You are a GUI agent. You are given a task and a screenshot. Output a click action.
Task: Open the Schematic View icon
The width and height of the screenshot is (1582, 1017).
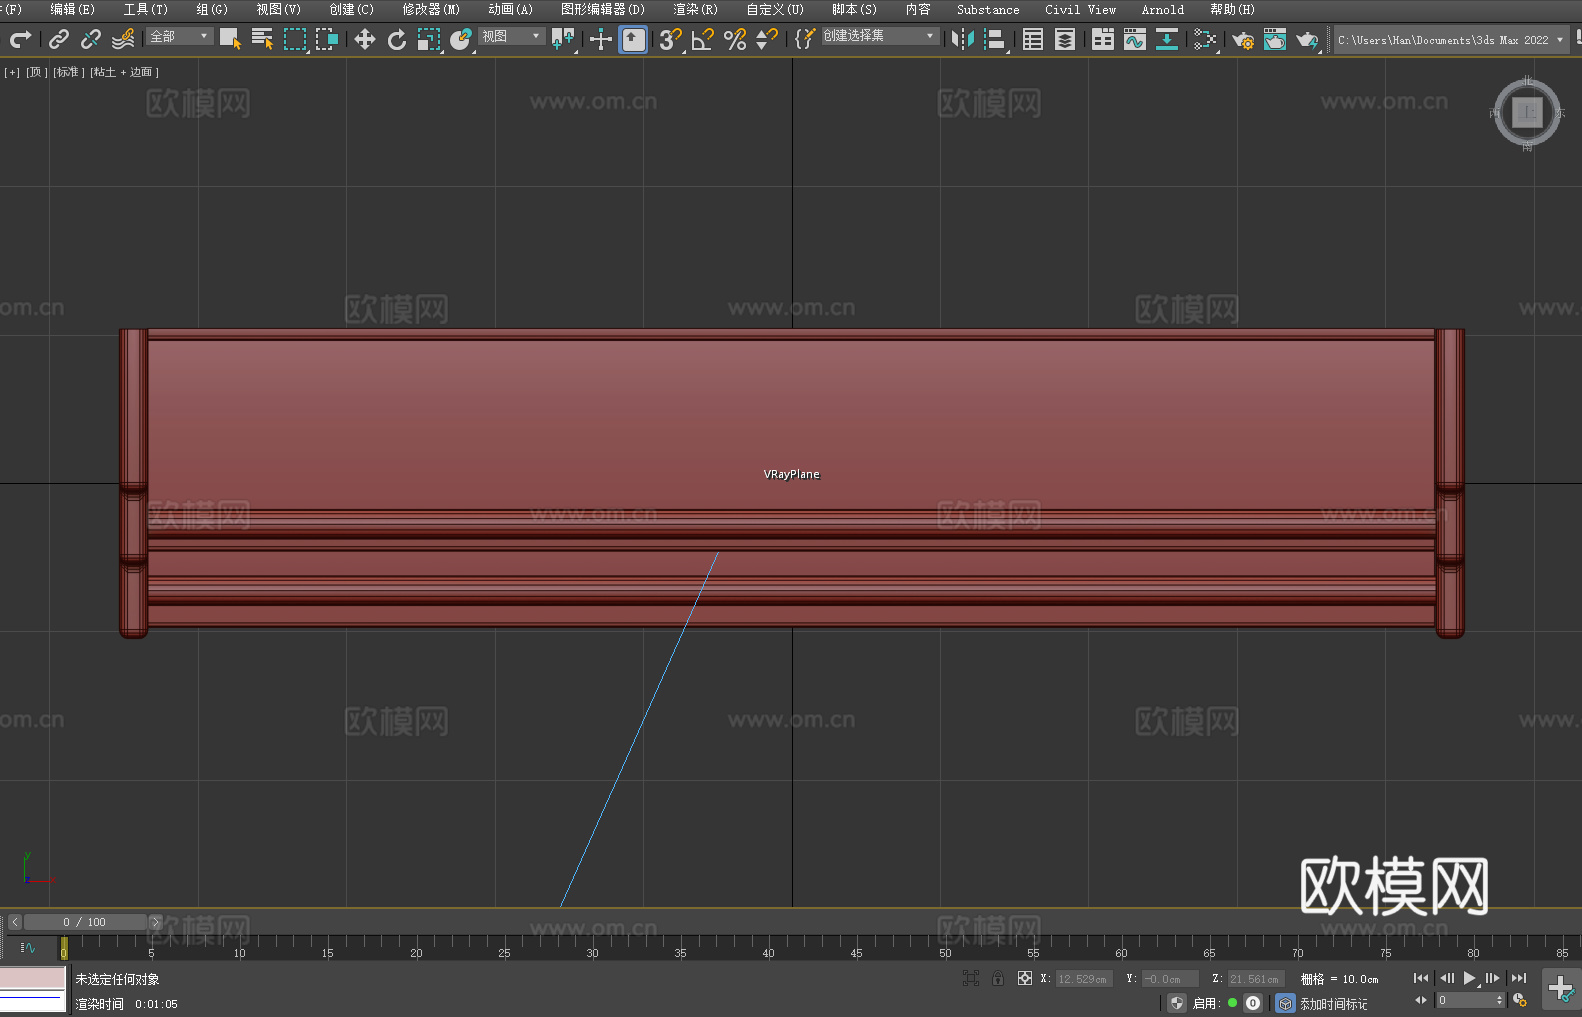tap(1167, 39)
